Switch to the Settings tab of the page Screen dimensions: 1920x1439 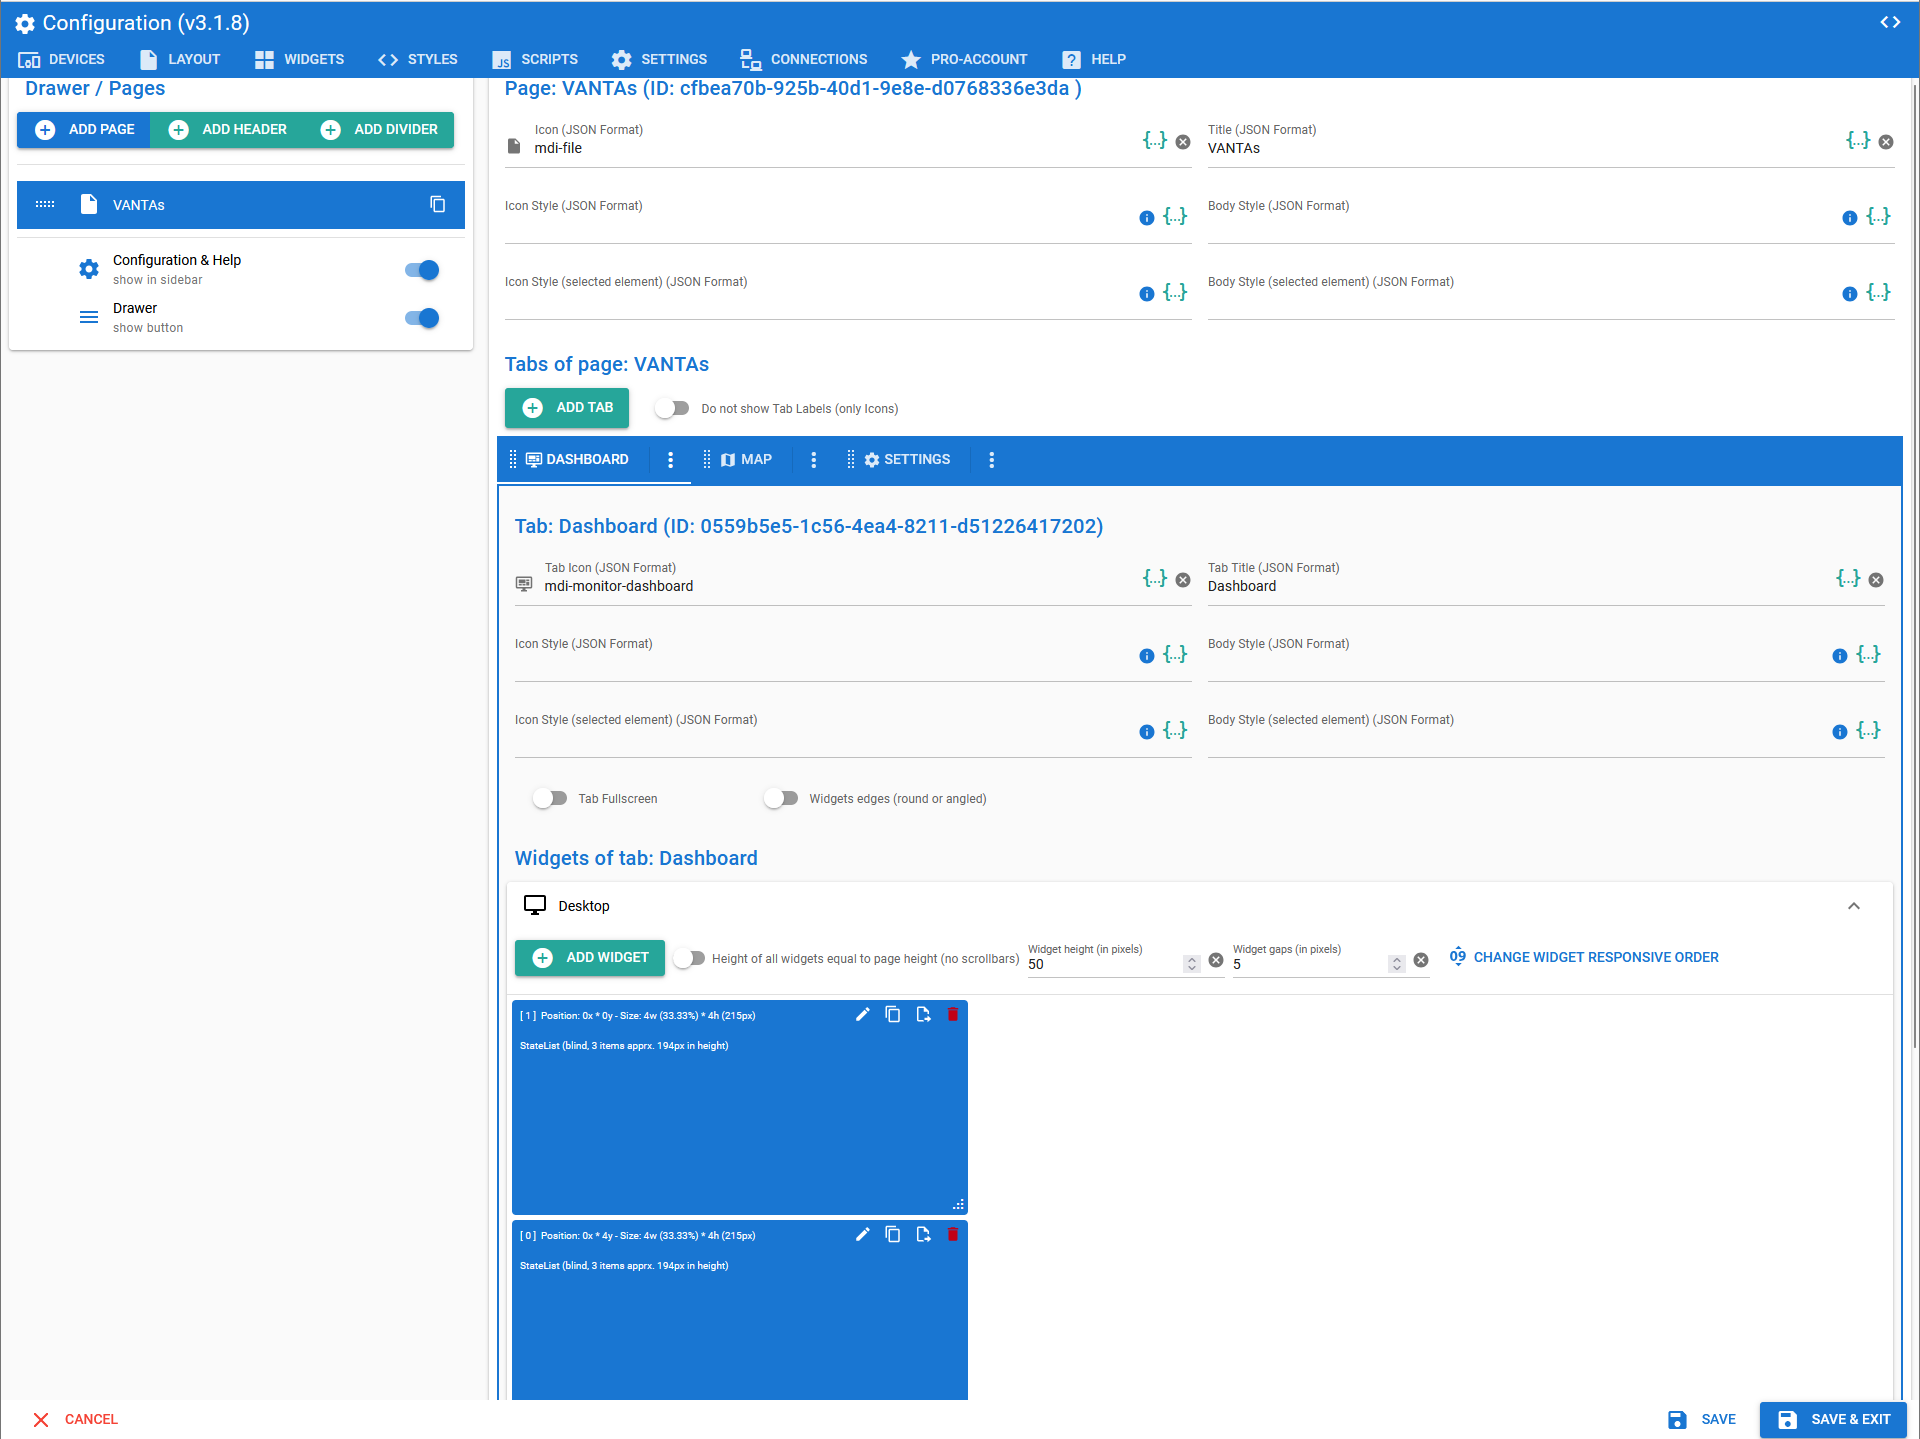click(907, 460)
